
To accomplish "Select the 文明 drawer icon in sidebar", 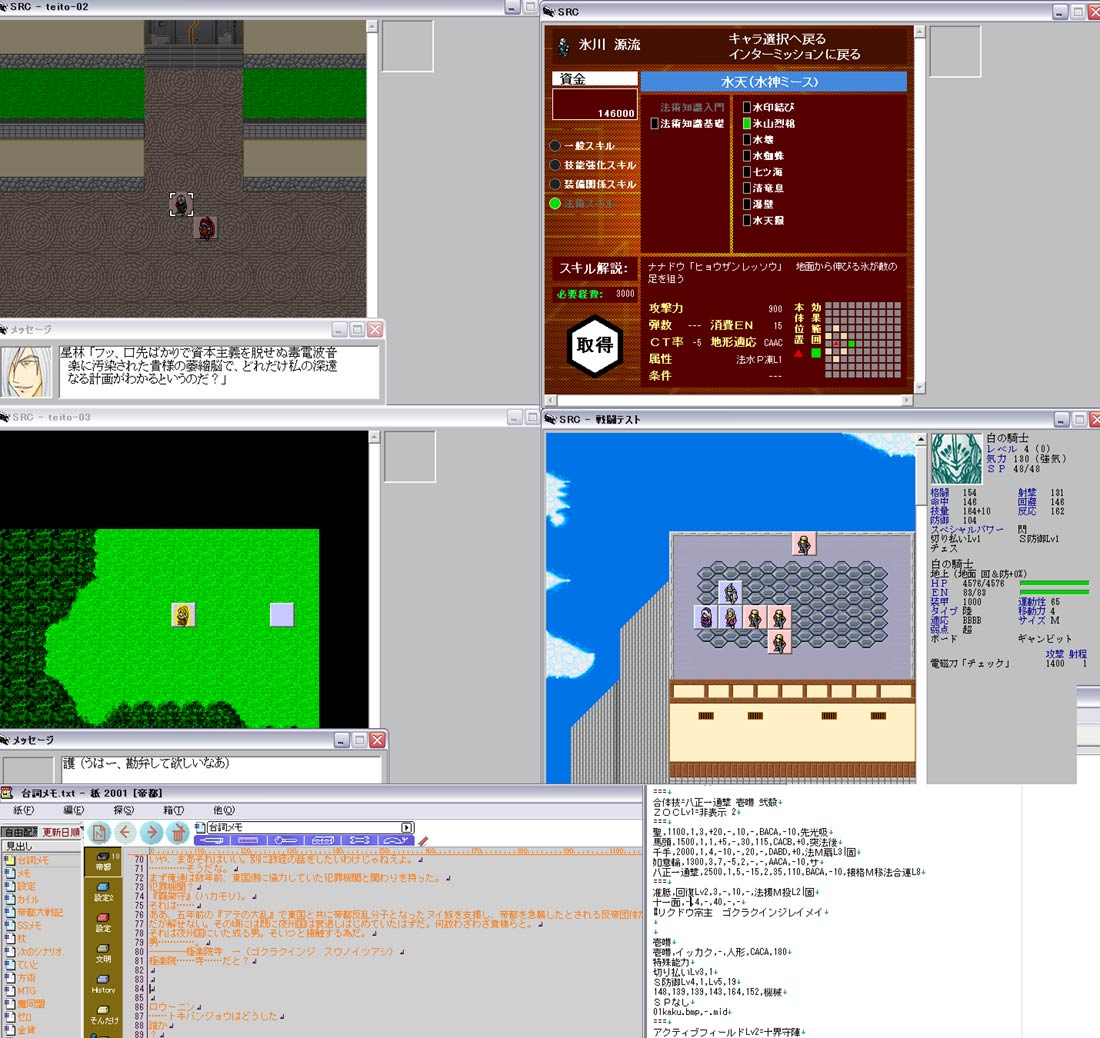I will [x=103, y=954].
